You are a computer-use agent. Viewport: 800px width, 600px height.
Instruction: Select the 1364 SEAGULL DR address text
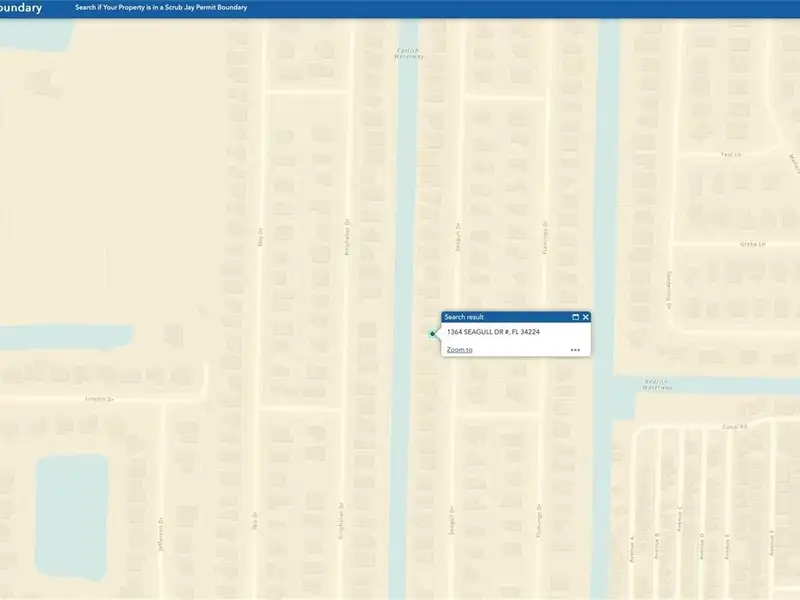click(493, 332)
